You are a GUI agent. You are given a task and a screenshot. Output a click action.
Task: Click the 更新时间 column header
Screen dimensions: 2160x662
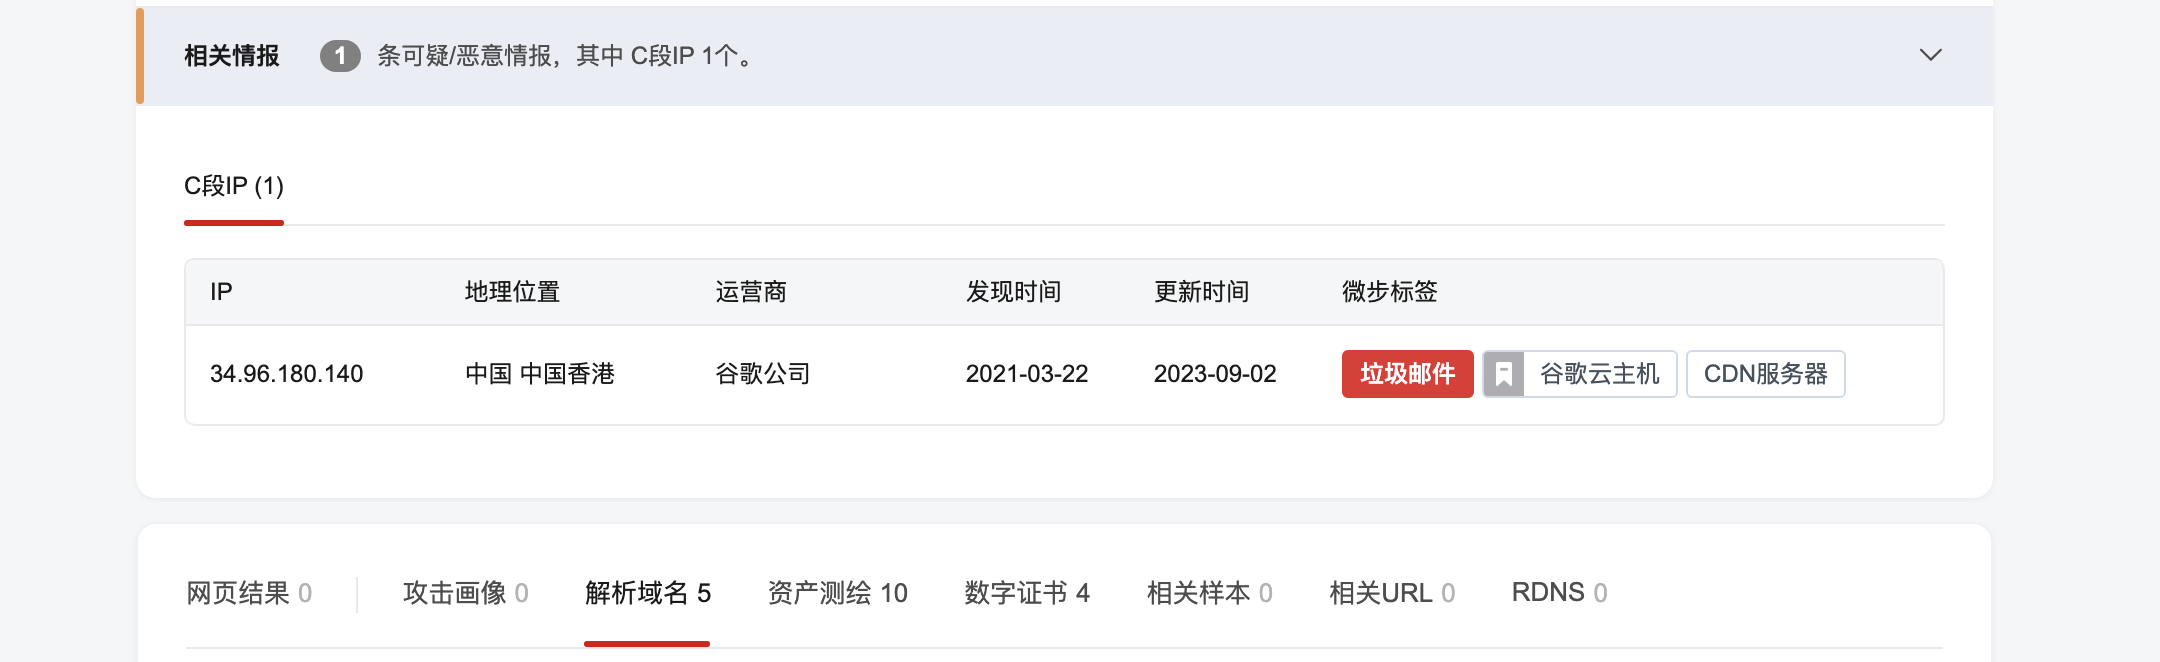pyautogui.click(x=1201, y=292)
